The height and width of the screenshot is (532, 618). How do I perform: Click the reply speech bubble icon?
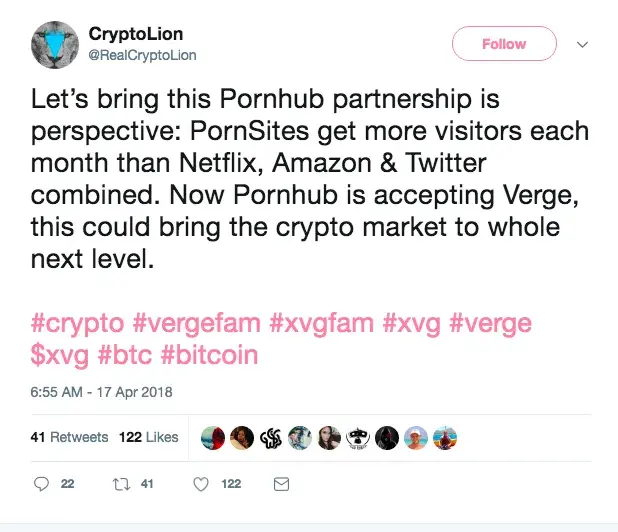pos(41,484)
